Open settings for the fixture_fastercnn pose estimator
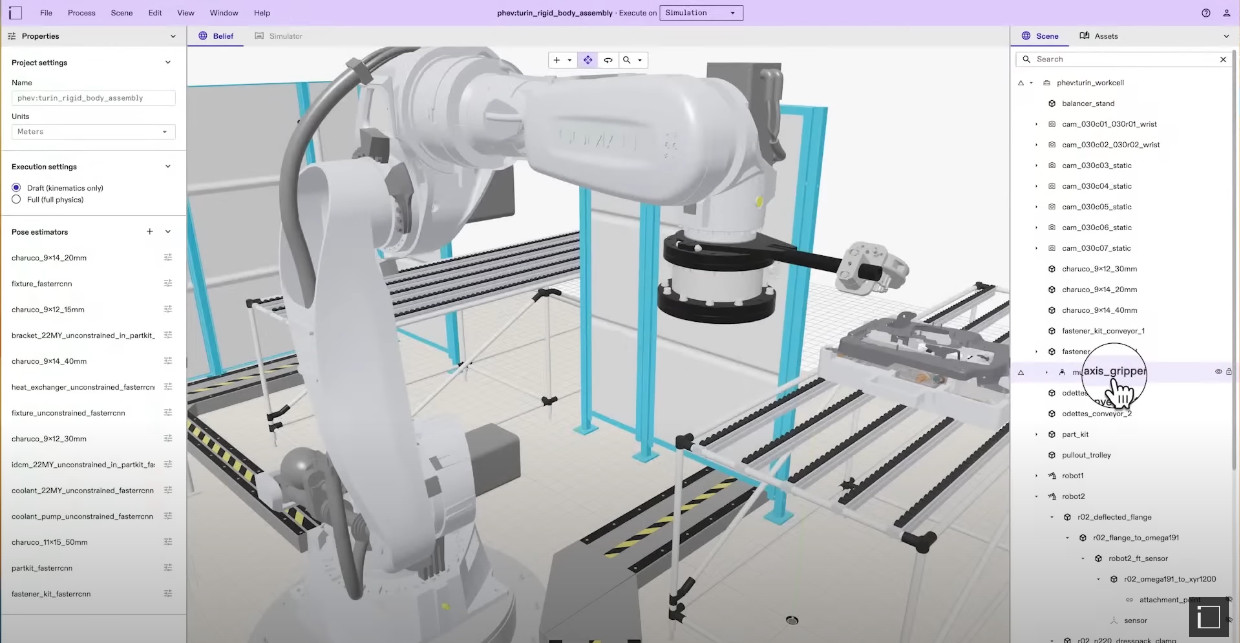 click(168, 283)
